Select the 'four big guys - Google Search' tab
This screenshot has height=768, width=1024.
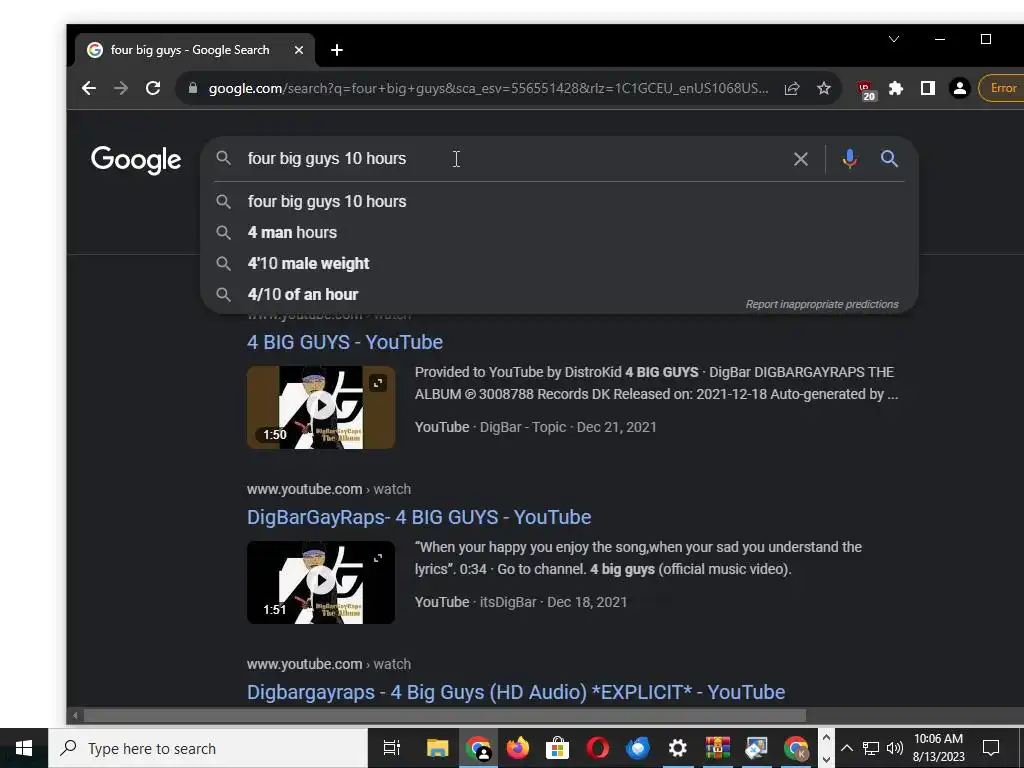point(195,50)
